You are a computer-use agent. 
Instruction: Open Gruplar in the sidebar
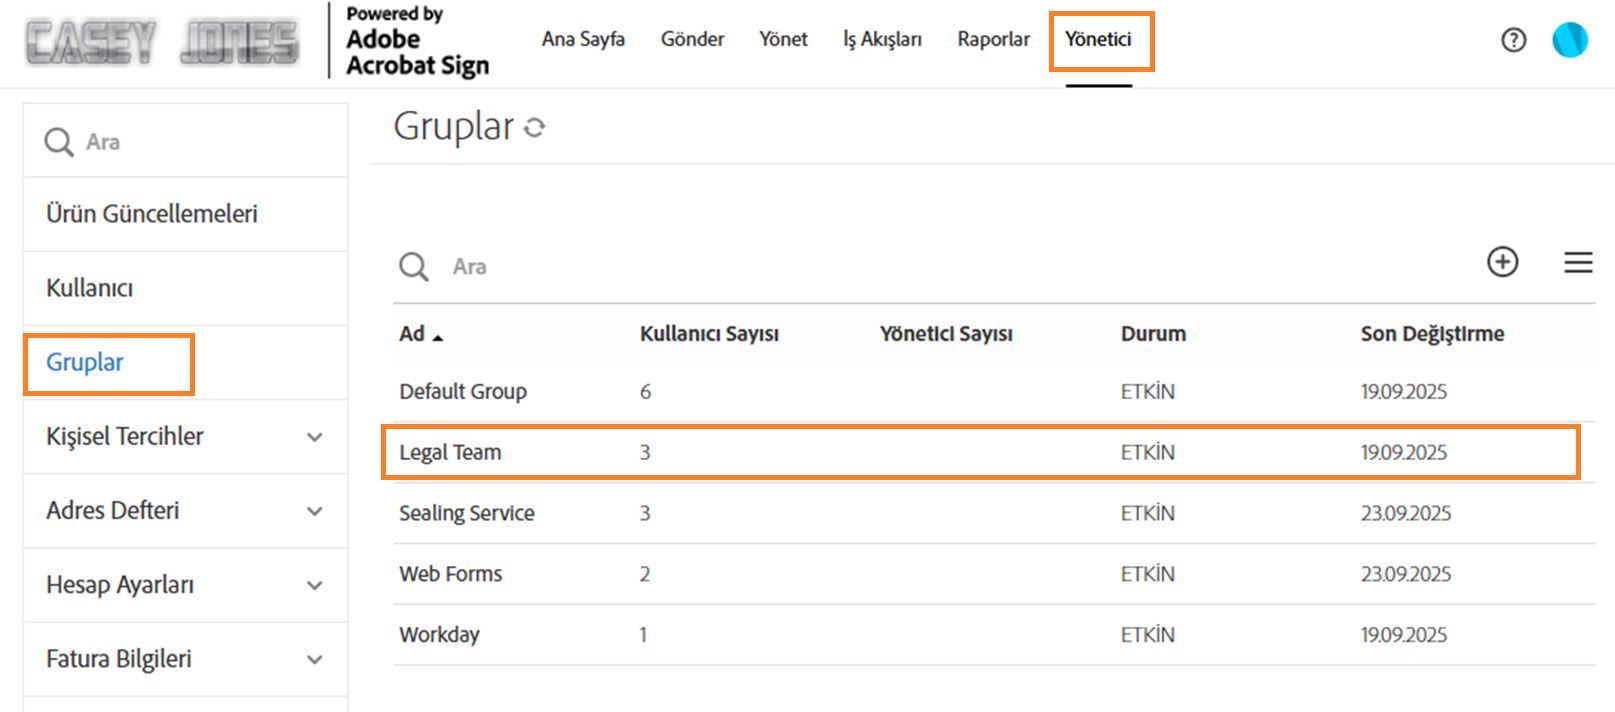(x=85, y=363)
